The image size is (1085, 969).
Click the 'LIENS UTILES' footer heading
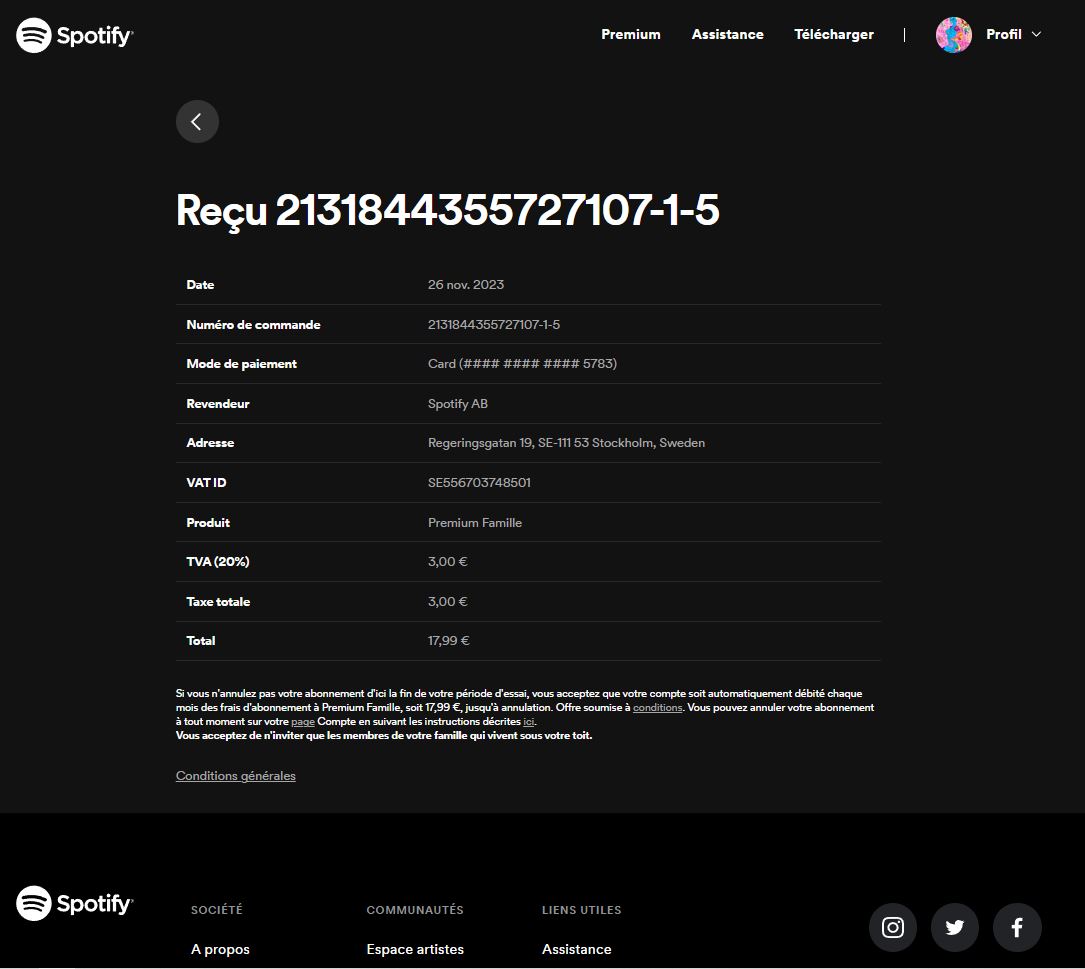[581, 909]
